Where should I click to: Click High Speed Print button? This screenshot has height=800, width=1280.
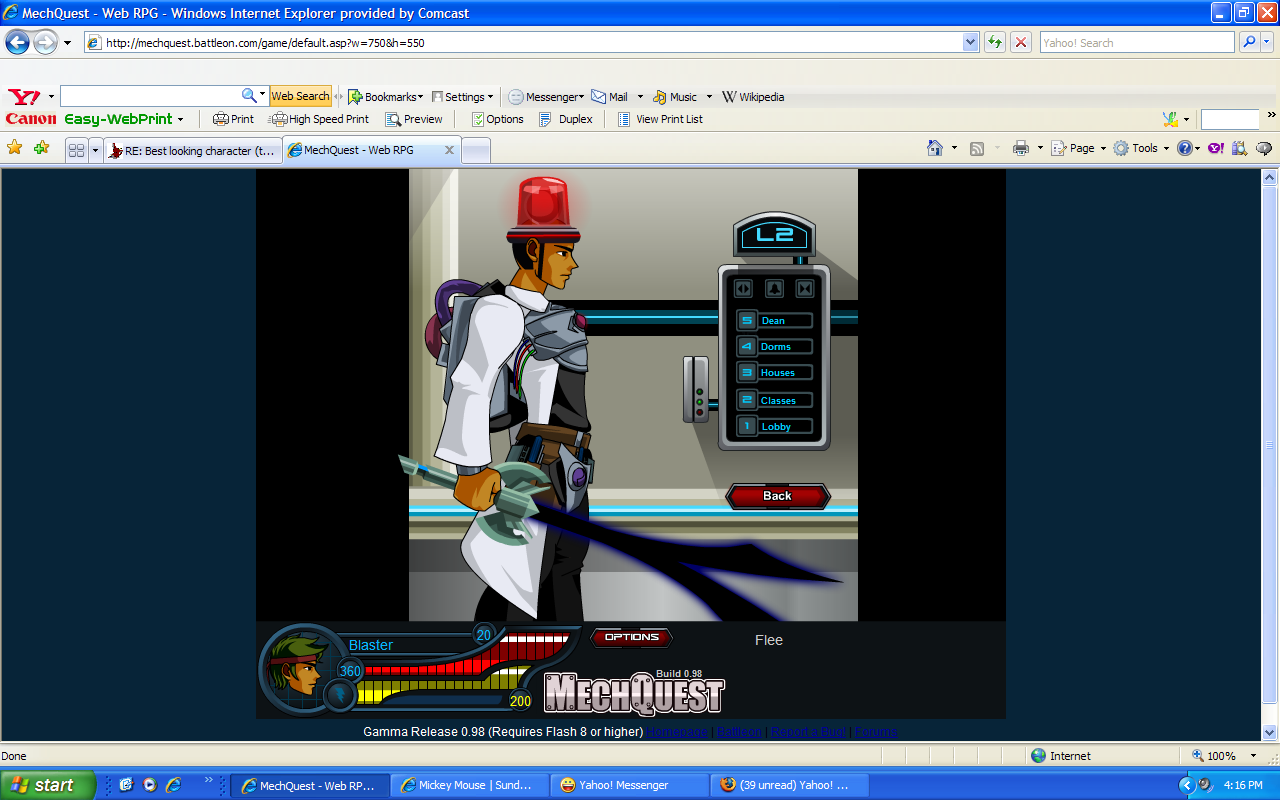[320, 119]
